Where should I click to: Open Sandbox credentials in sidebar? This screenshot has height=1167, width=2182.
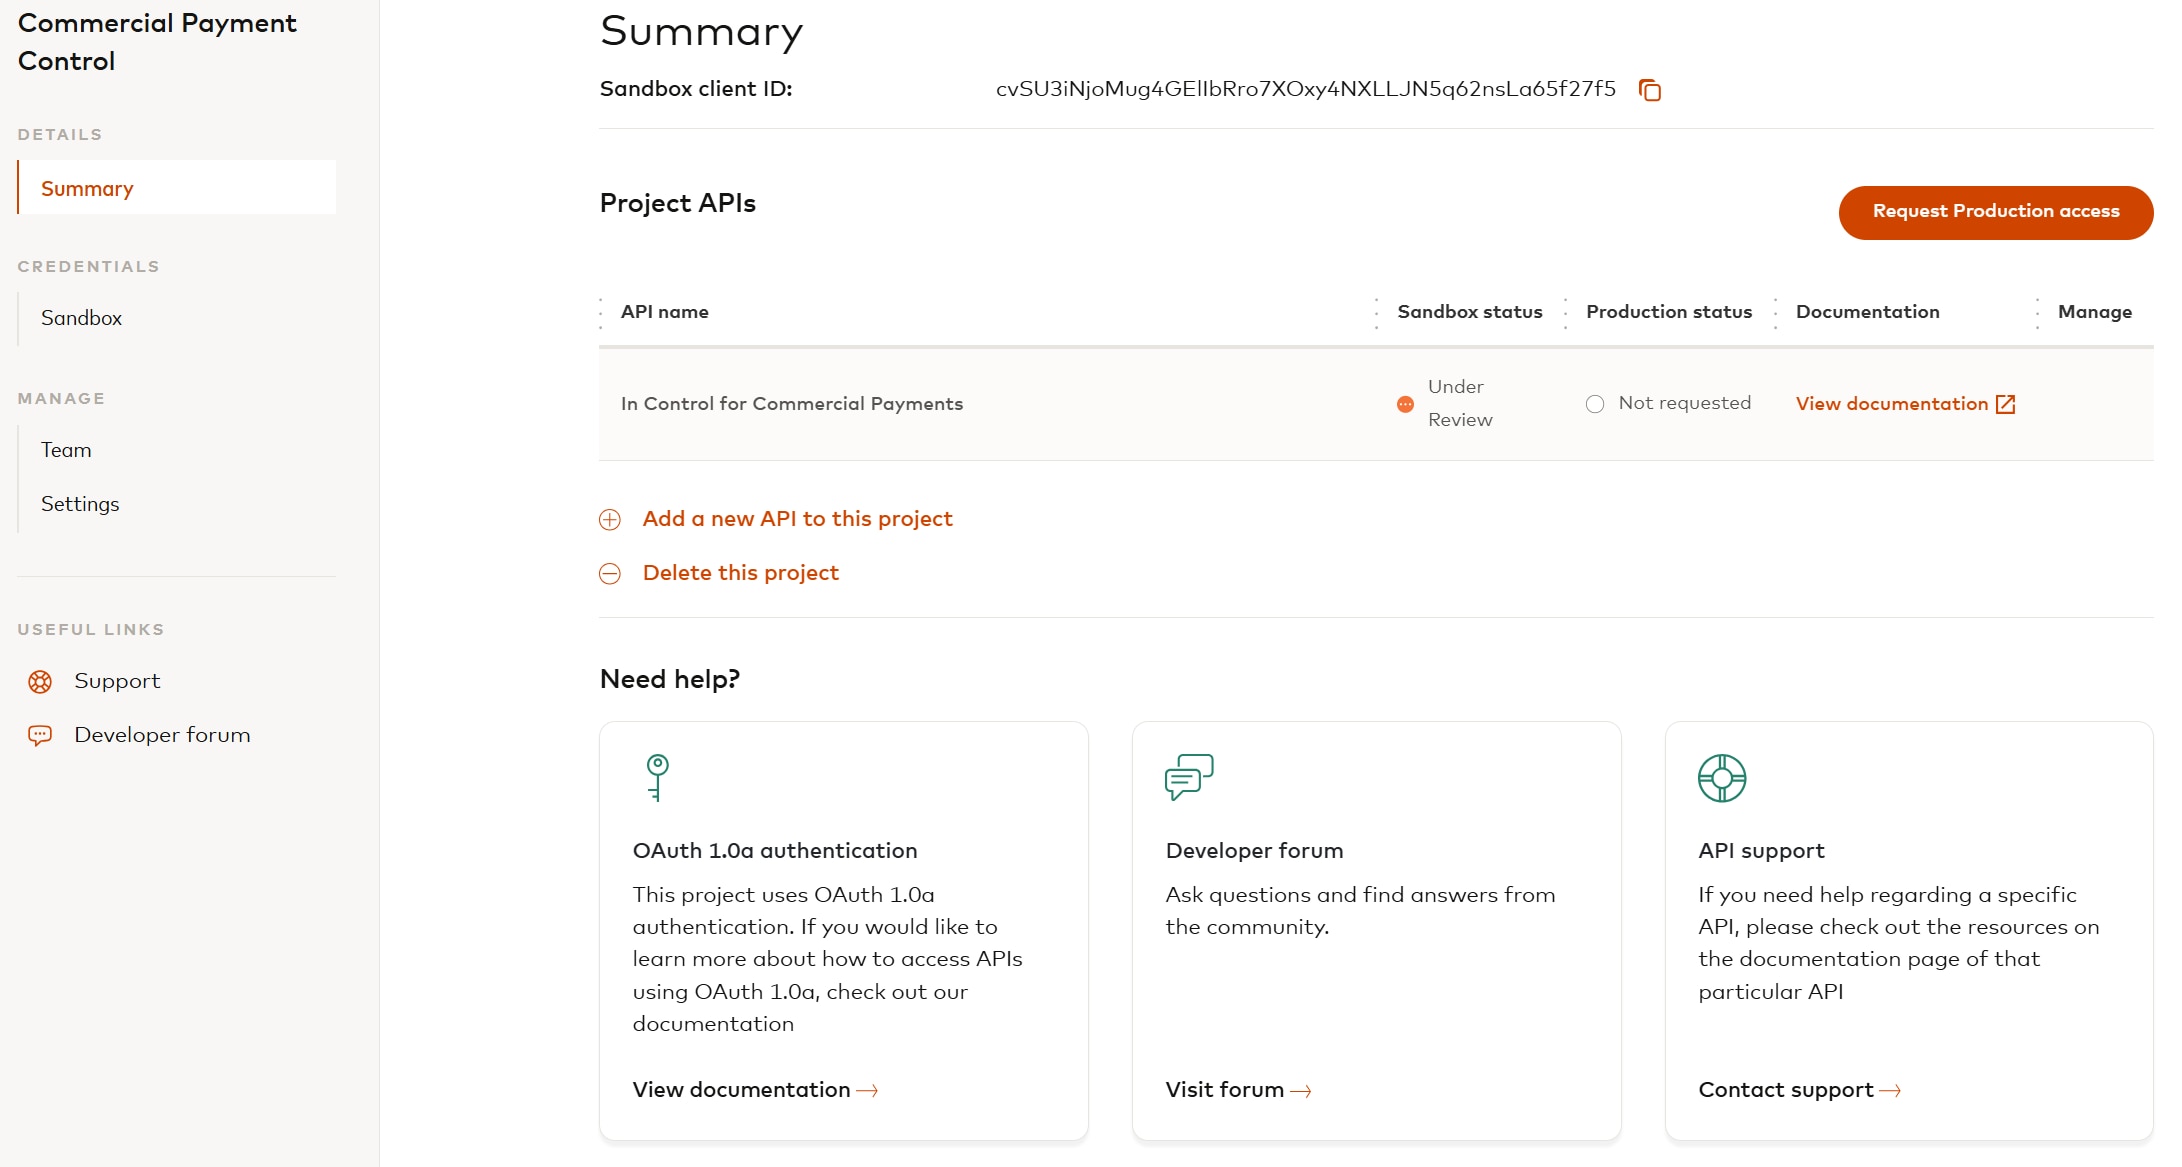pos(81,318)
